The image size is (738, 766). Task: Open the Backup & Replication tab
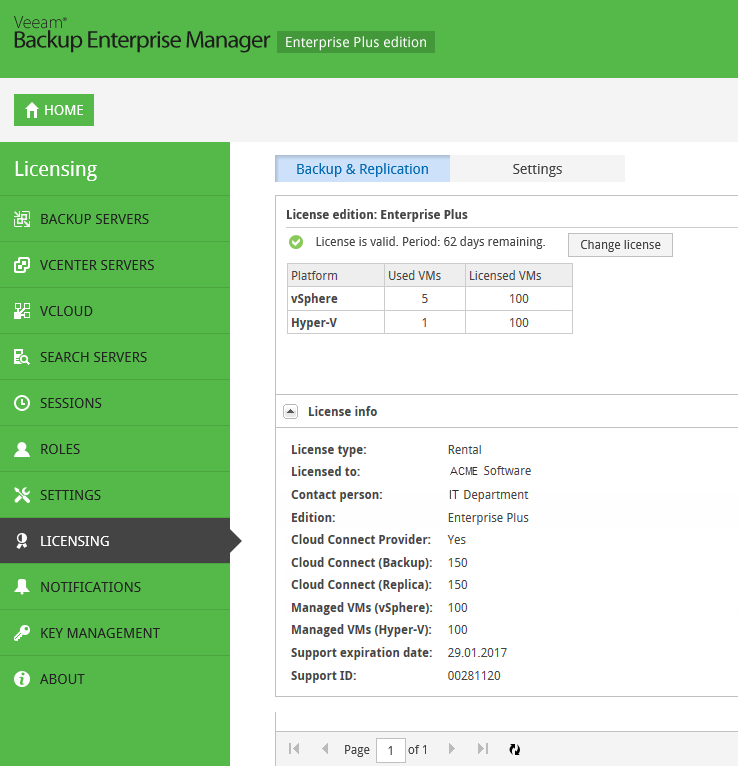362,169
